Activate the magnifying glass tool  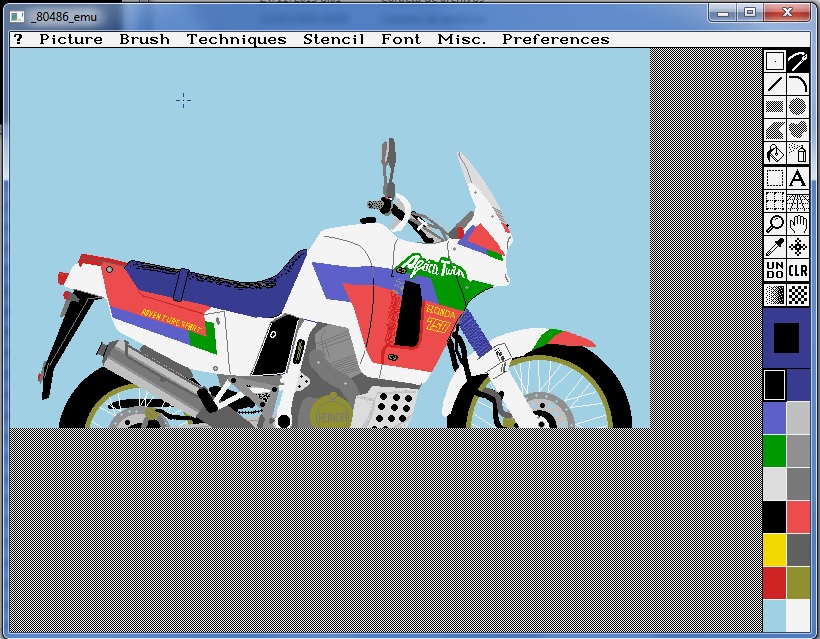pos(775,224)
